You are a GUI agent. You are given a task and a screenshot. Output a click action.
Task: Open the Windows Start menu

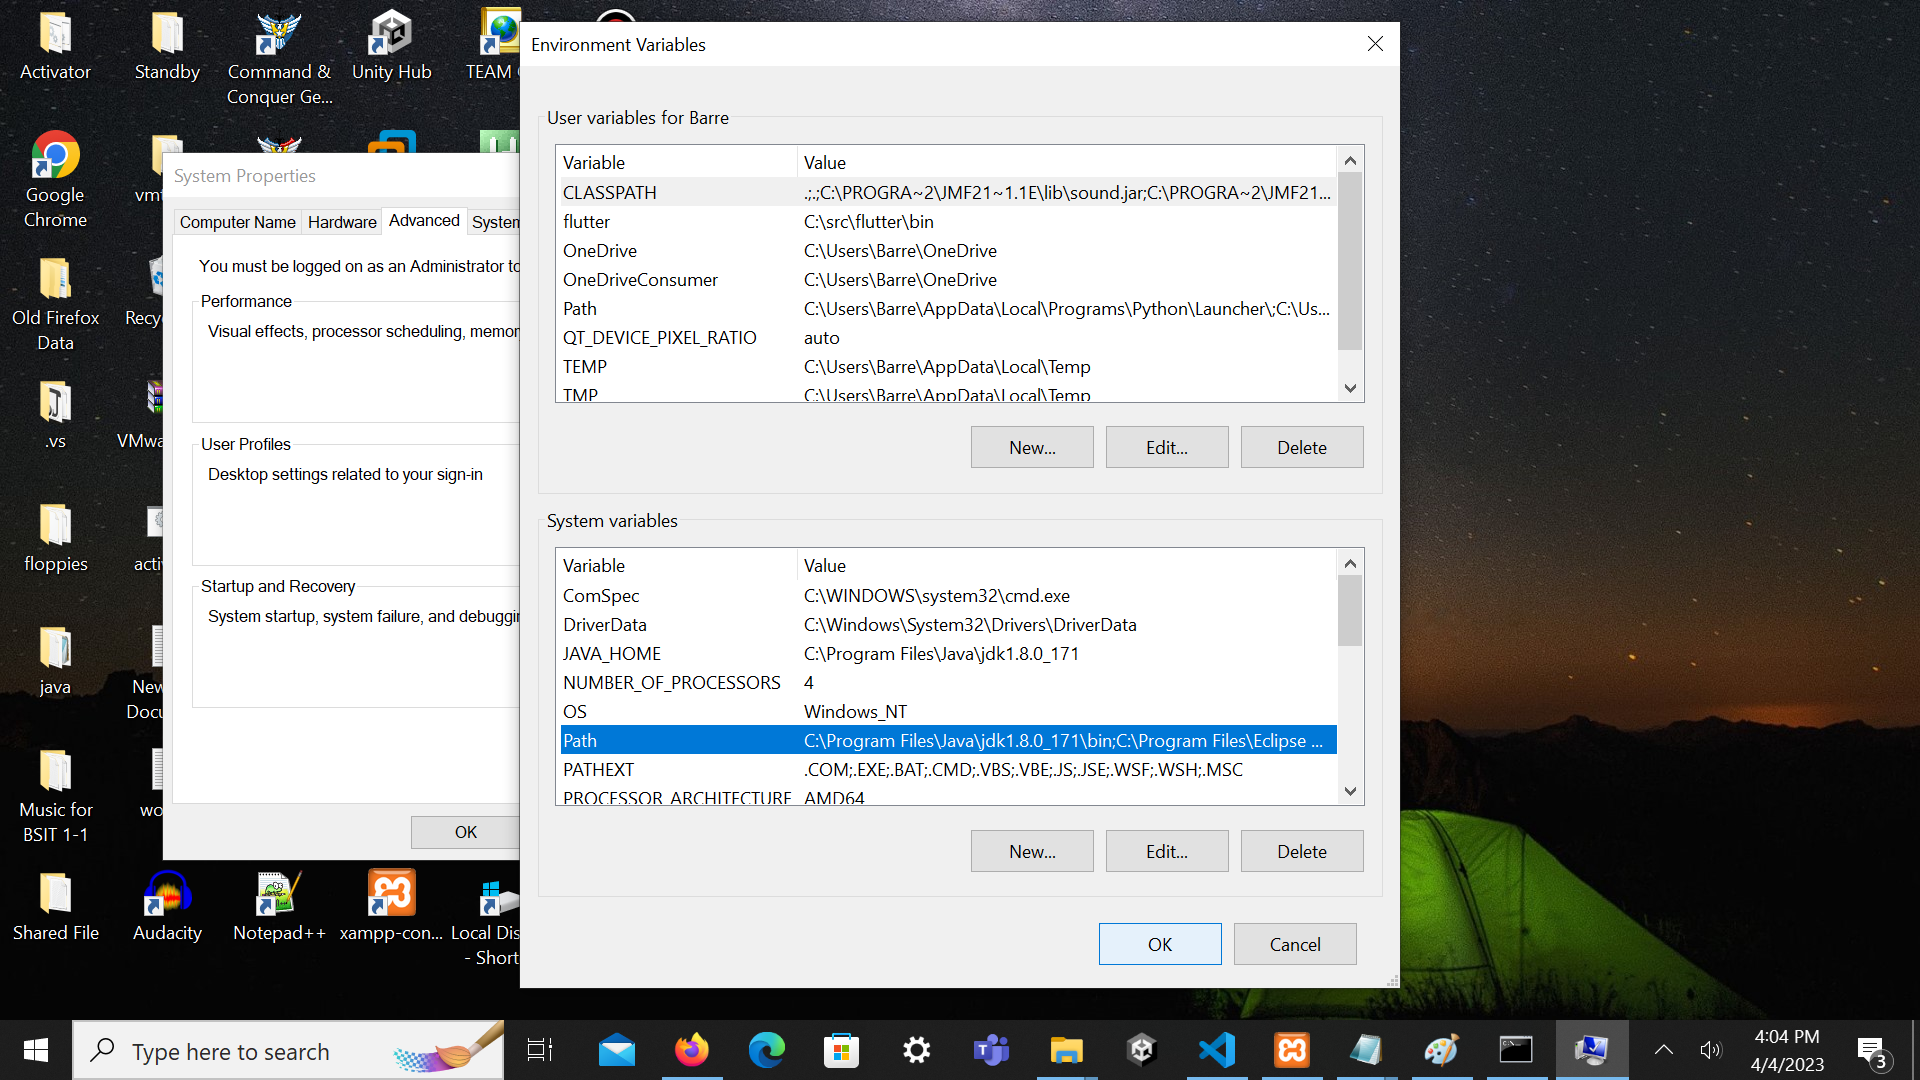click(36, 1050)
